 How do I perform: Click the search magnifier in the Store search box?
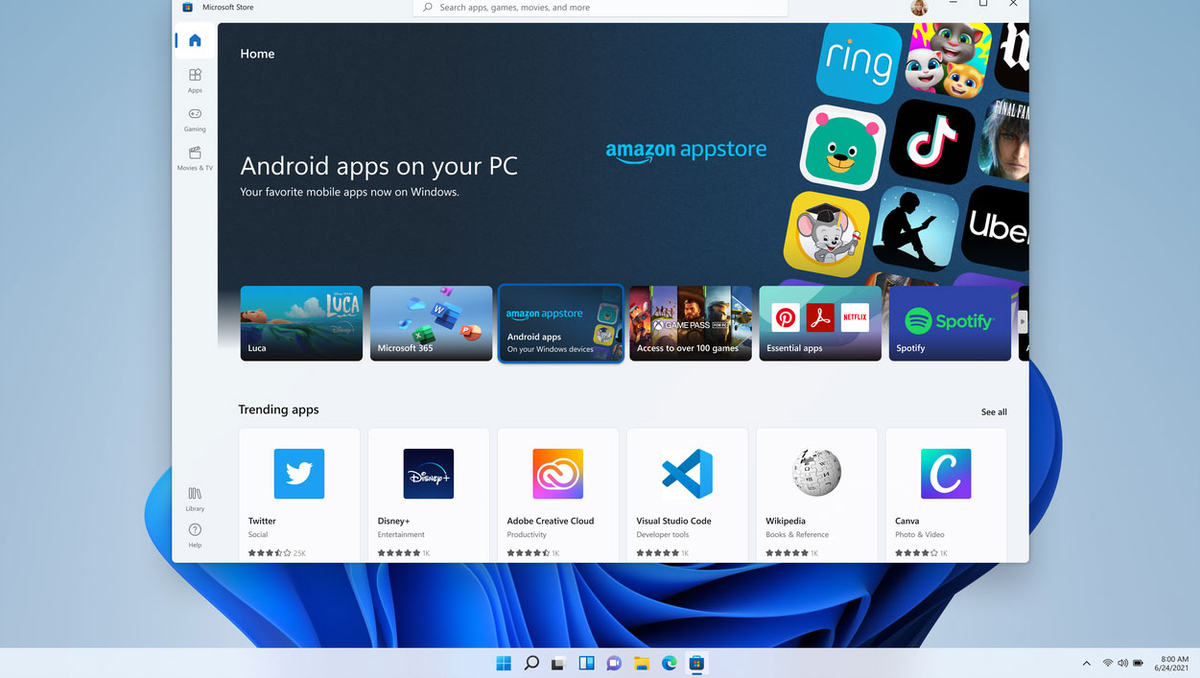[428, 7]
